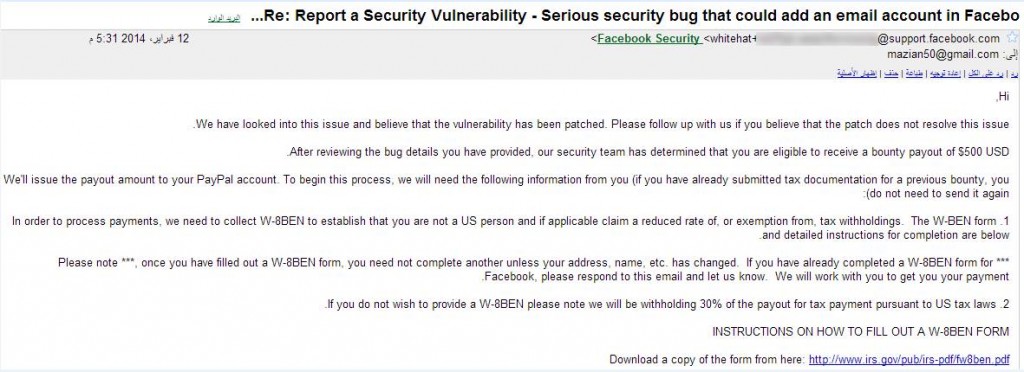Click the Please note W-8BEN paragraph
This screenshot has width=1024, height=372.
[534, 270]
